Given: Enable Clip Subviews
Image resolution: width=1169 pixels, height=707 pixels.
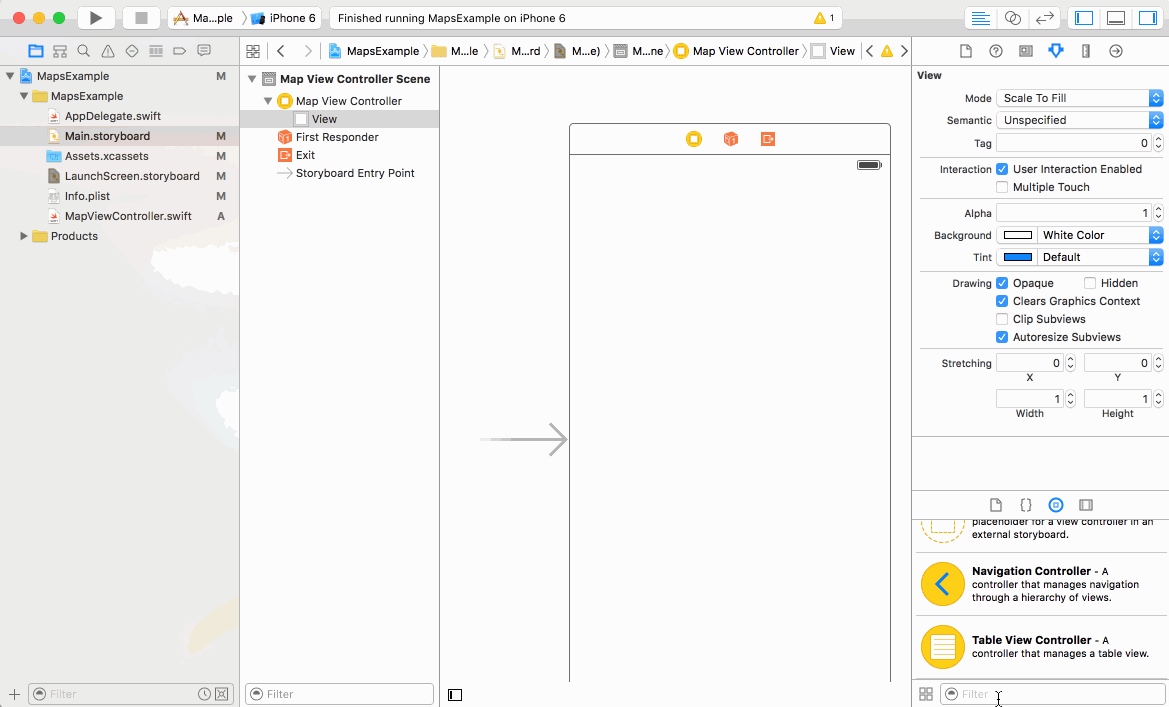Looking at the screenshot, I should pyautogui.click(x=1002, y=319).
